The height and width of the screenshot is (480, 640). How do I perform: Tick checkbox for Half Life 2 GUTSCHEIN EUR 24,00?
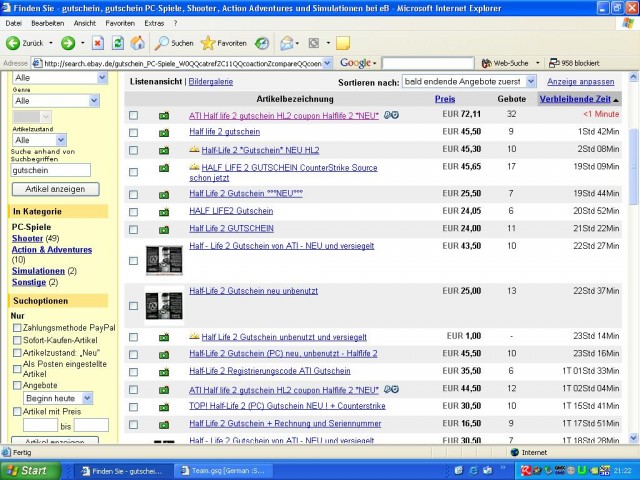pyautogui.click(x=133, y=229)
